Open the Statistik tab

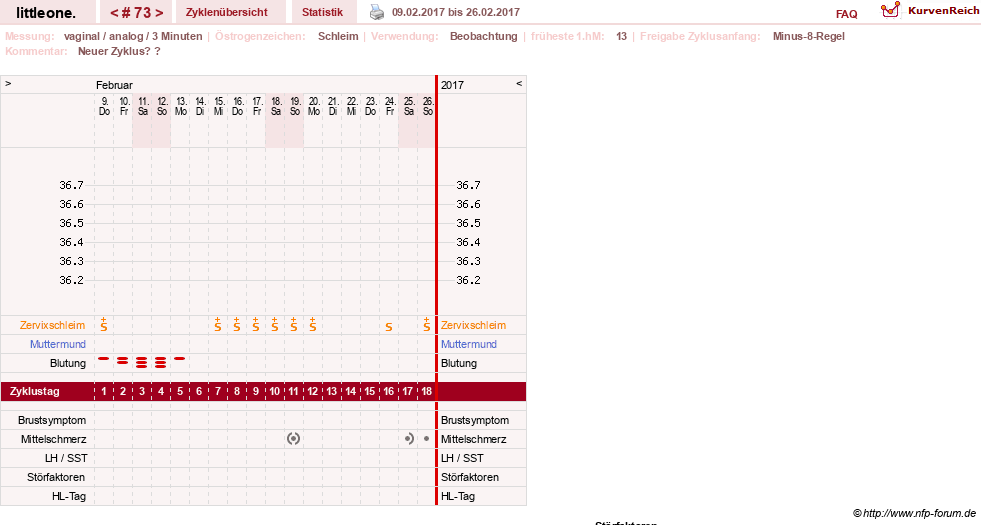pyautogui.click(x=322, y=13)
